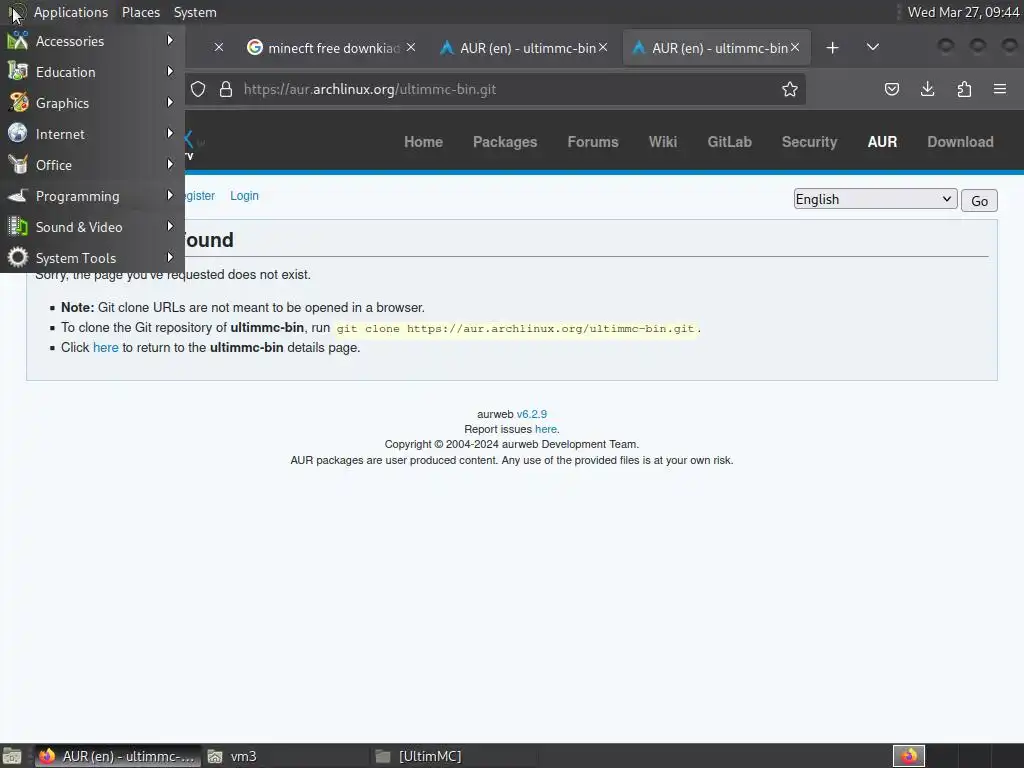Open the System panel menu

(195, 12)
